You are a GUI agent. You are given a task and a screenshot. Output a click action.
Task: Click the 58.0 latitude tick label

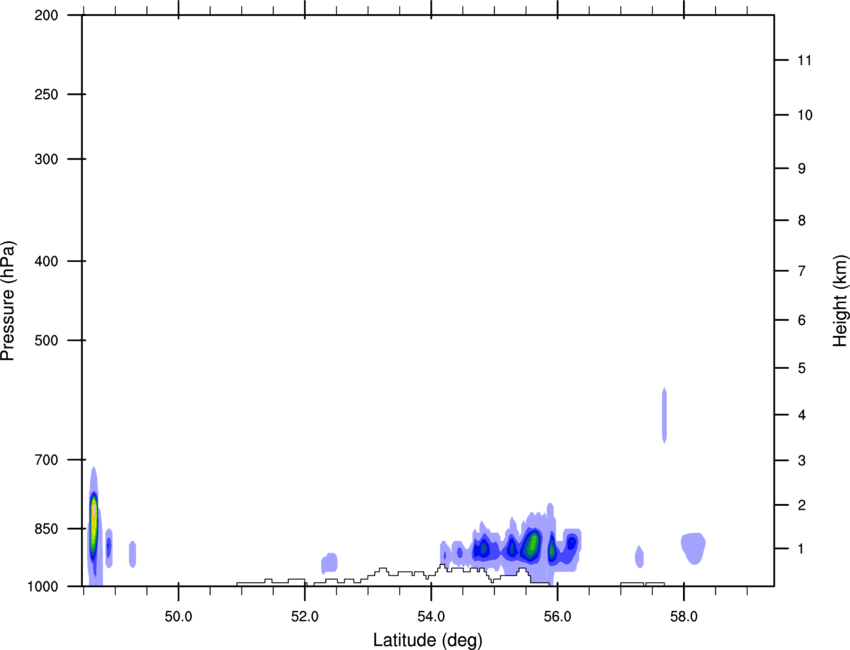(684, 617)
